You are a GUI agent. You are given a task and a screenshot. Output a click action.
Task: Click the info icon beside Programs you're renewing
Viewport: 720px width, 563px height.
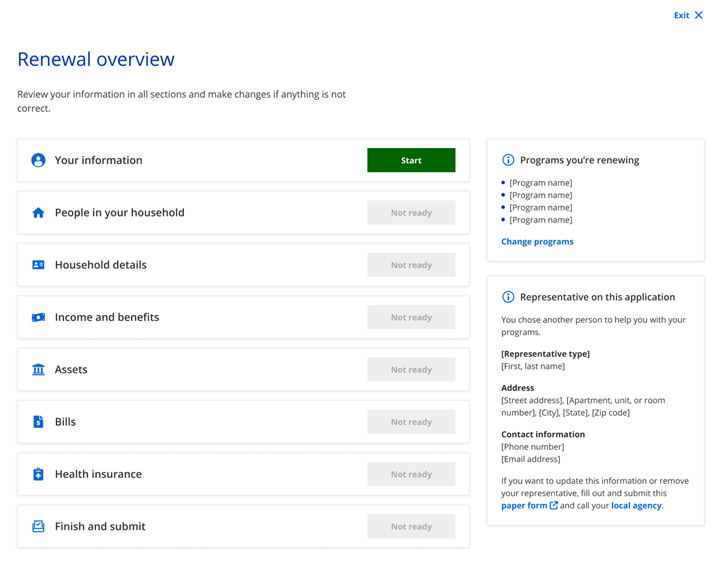pyautogui.click(x=508, y=160)
